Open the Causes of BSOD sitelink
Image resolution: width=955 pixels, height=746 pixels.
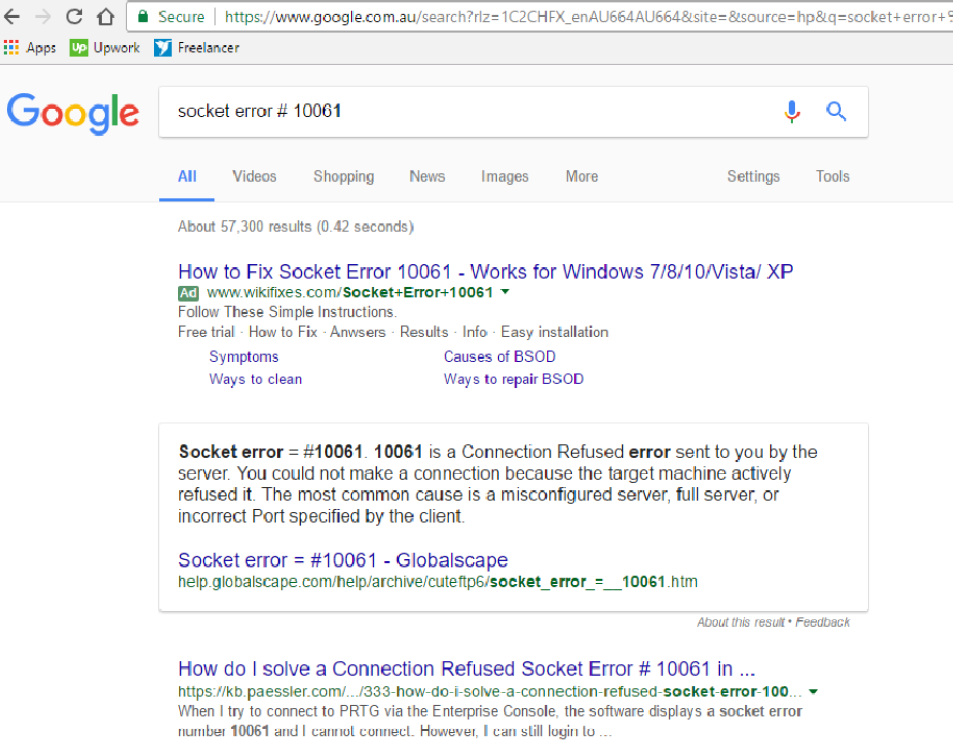tap(499, 357)
